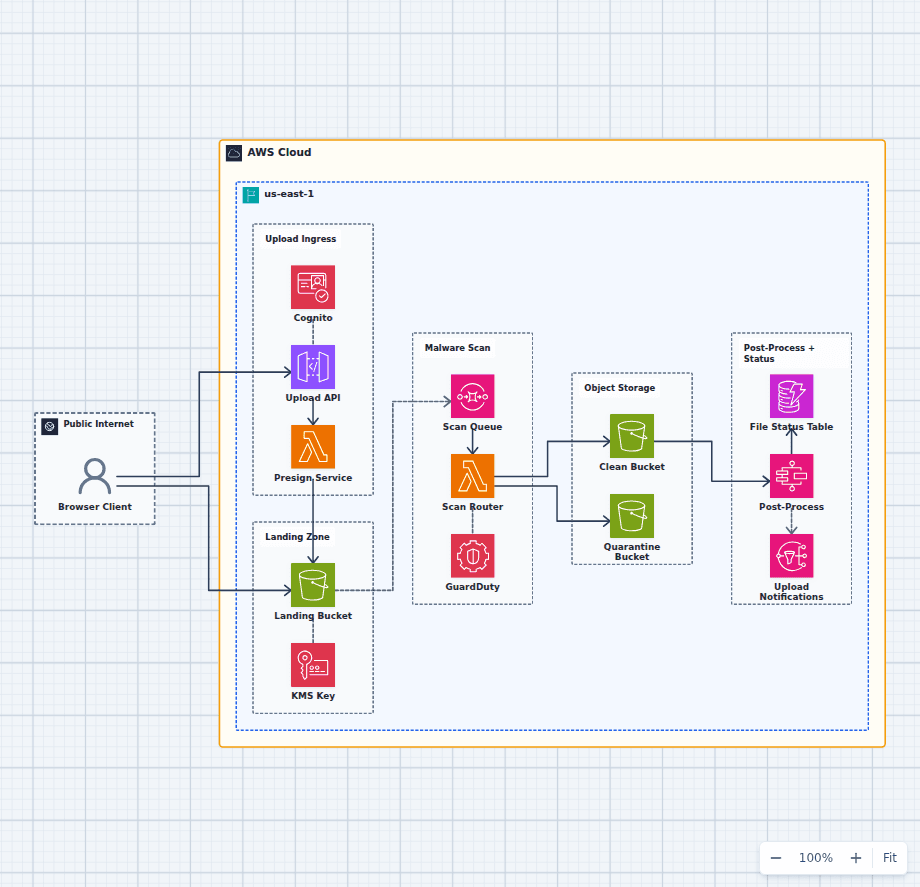Click the Landing Bucket S3 icon
The image size is (920, 887).
(x=313, y=585)
